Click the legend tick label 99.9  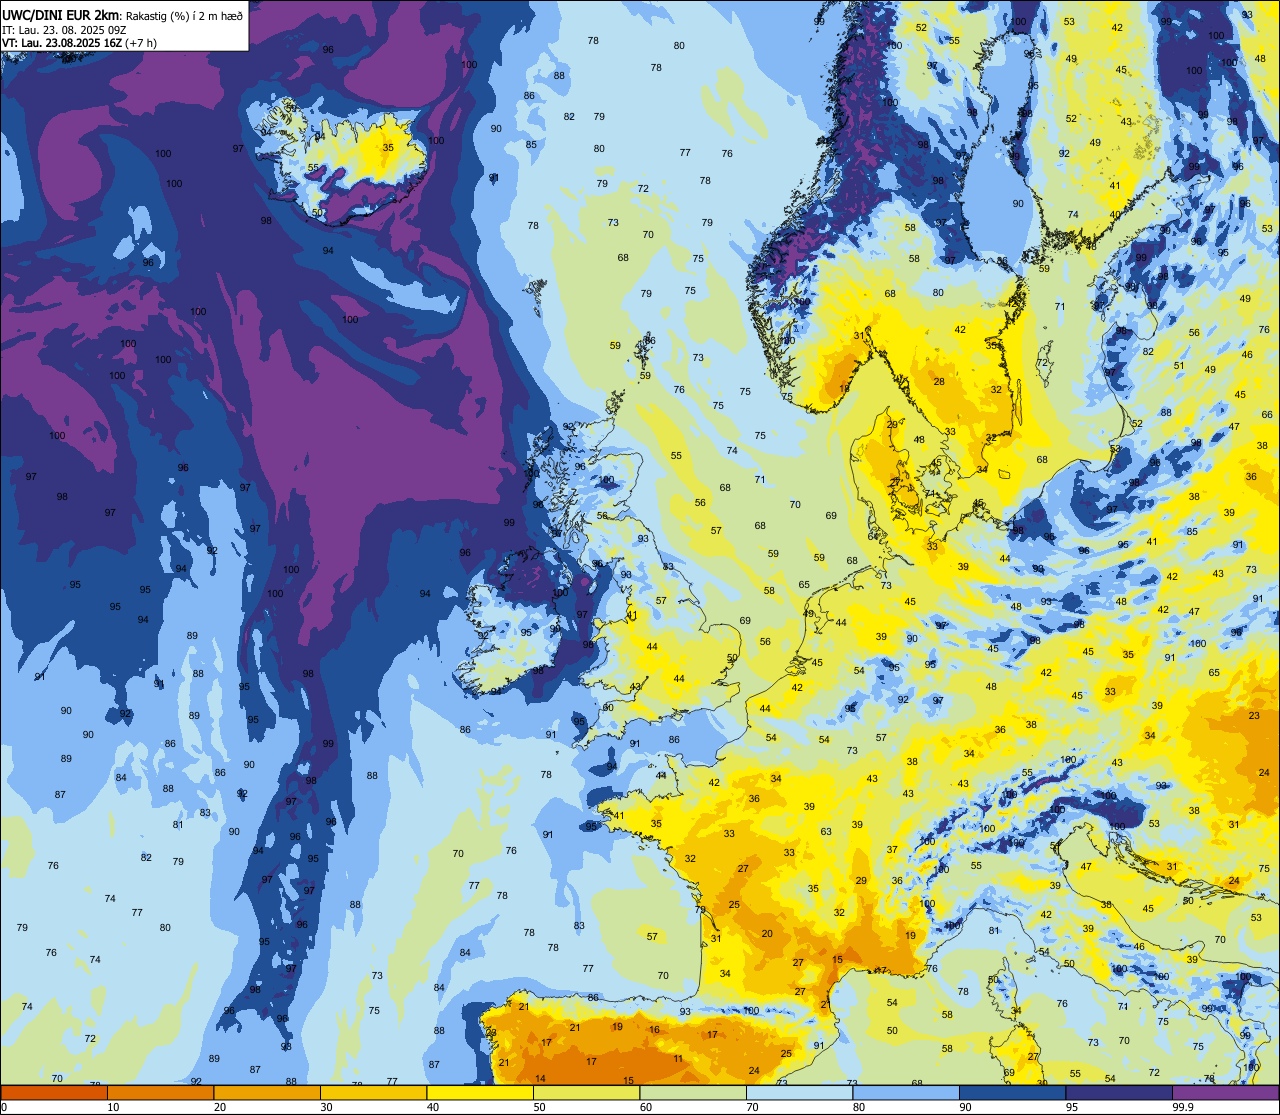pyautogui.click(x=1181, y=1107)
